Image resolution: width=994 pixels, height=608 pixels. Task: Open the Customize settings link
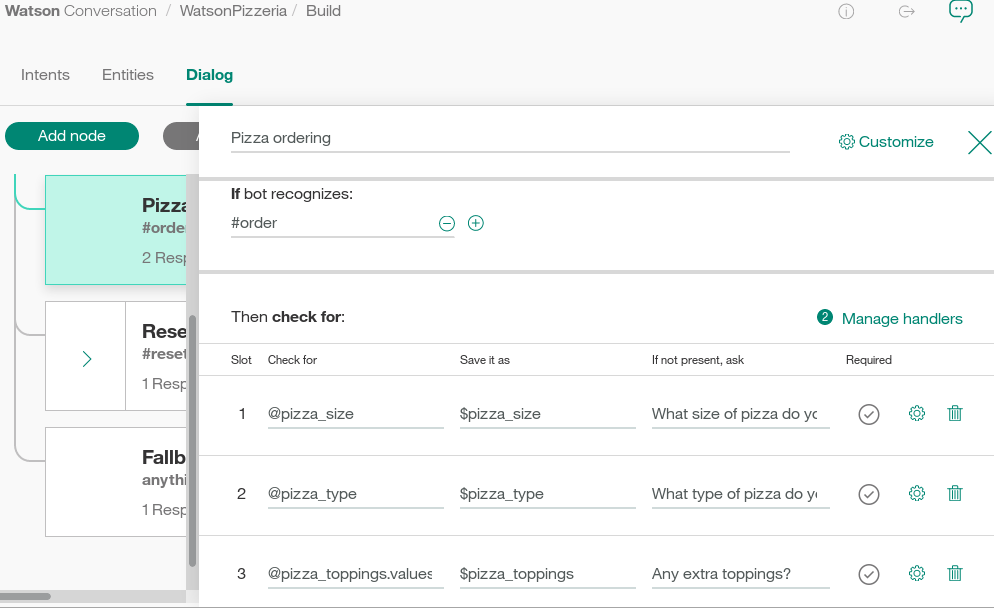pos(886,142)
